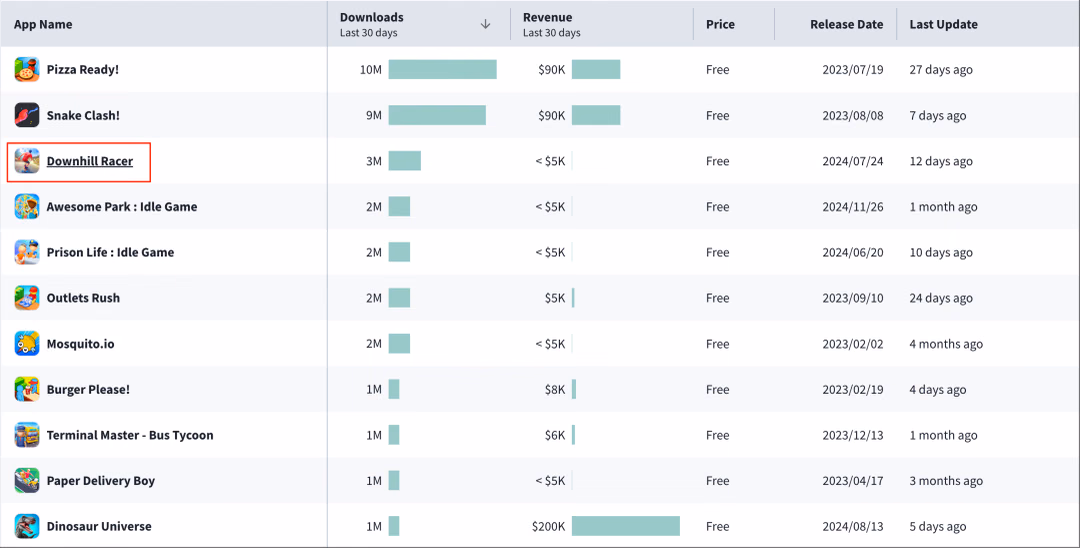Image resolution: width=1080 pixels, height=548 pixels.
Task: Click release date 2023/02/19
Action: pos(853,389)
